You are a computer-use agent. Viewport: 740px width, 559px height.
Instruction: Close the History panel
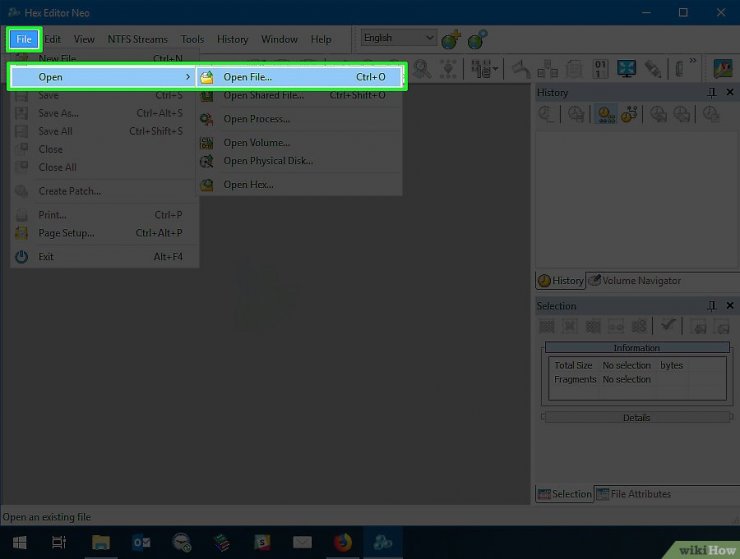(730, 92)
